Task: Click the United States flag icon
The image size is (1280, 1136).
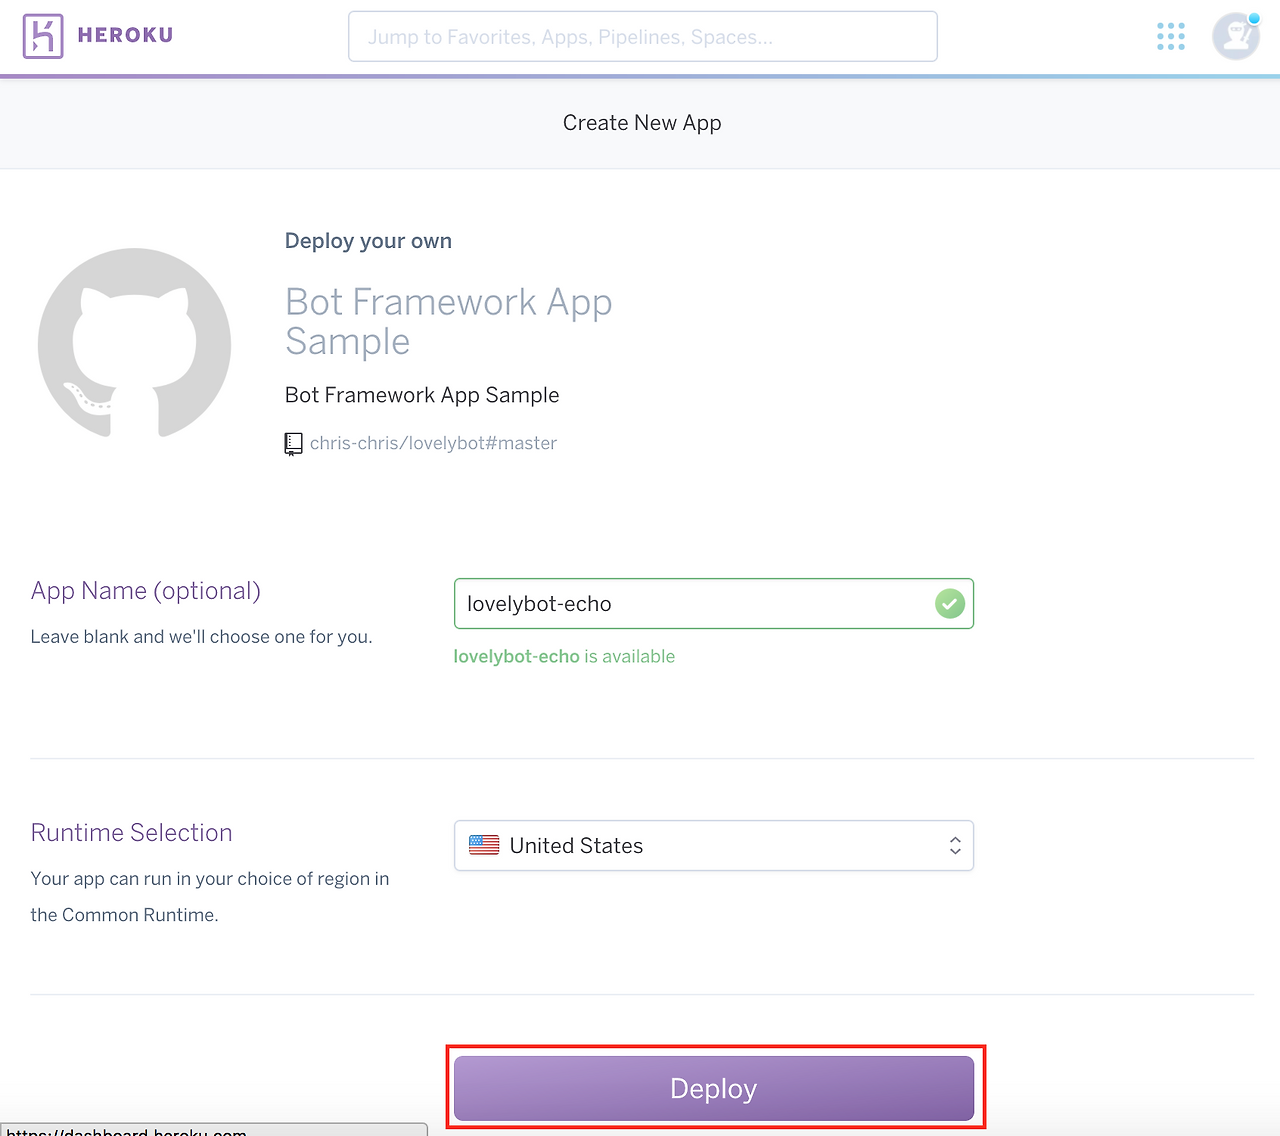Action: [484, 845]
